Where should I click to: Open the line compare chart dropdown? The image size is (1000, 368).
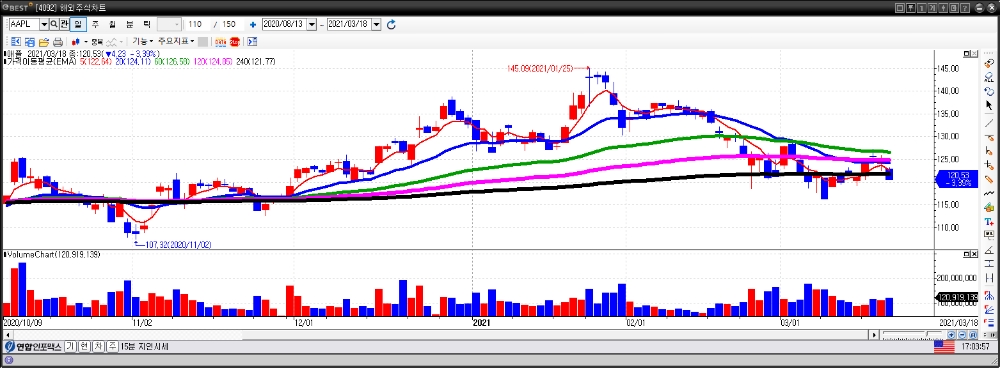(x=121, y=42)
